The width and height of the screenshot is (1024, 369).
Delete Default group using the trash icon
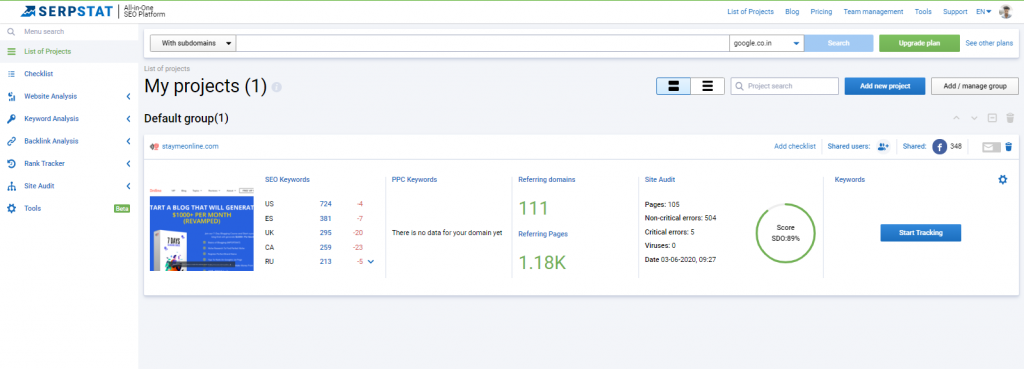(x=1010, y=118)
